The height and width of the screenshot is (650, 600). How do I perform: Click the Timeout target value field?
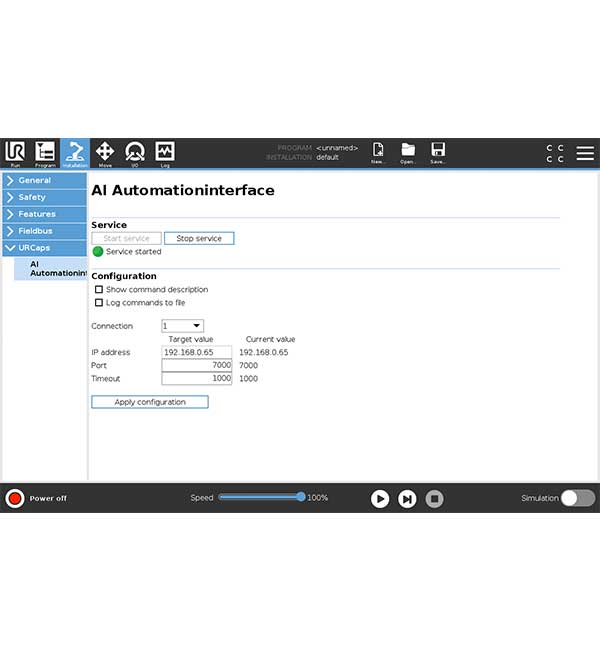(x=197, y=378)
